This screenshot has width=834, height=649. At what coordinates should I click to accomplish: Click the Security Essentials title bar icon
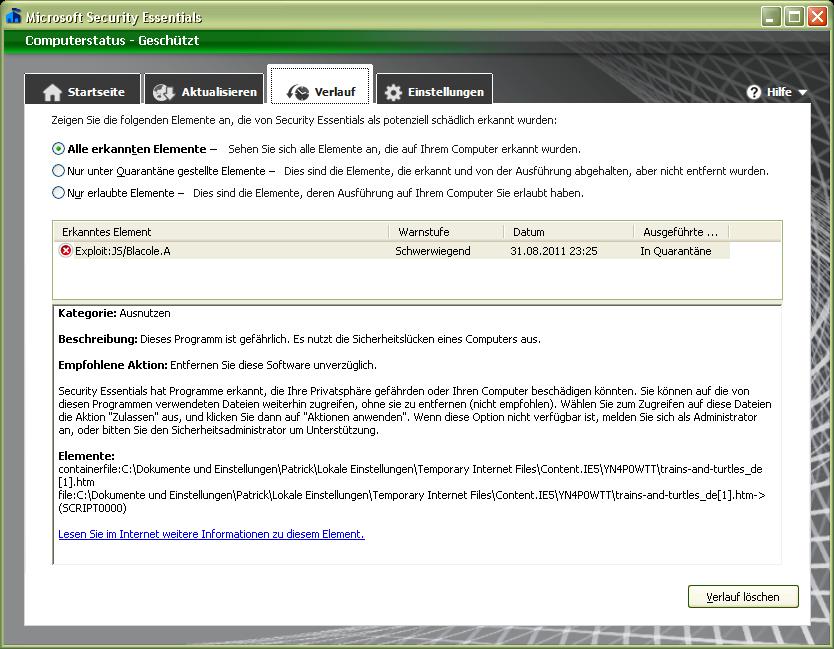coord(13,16)
